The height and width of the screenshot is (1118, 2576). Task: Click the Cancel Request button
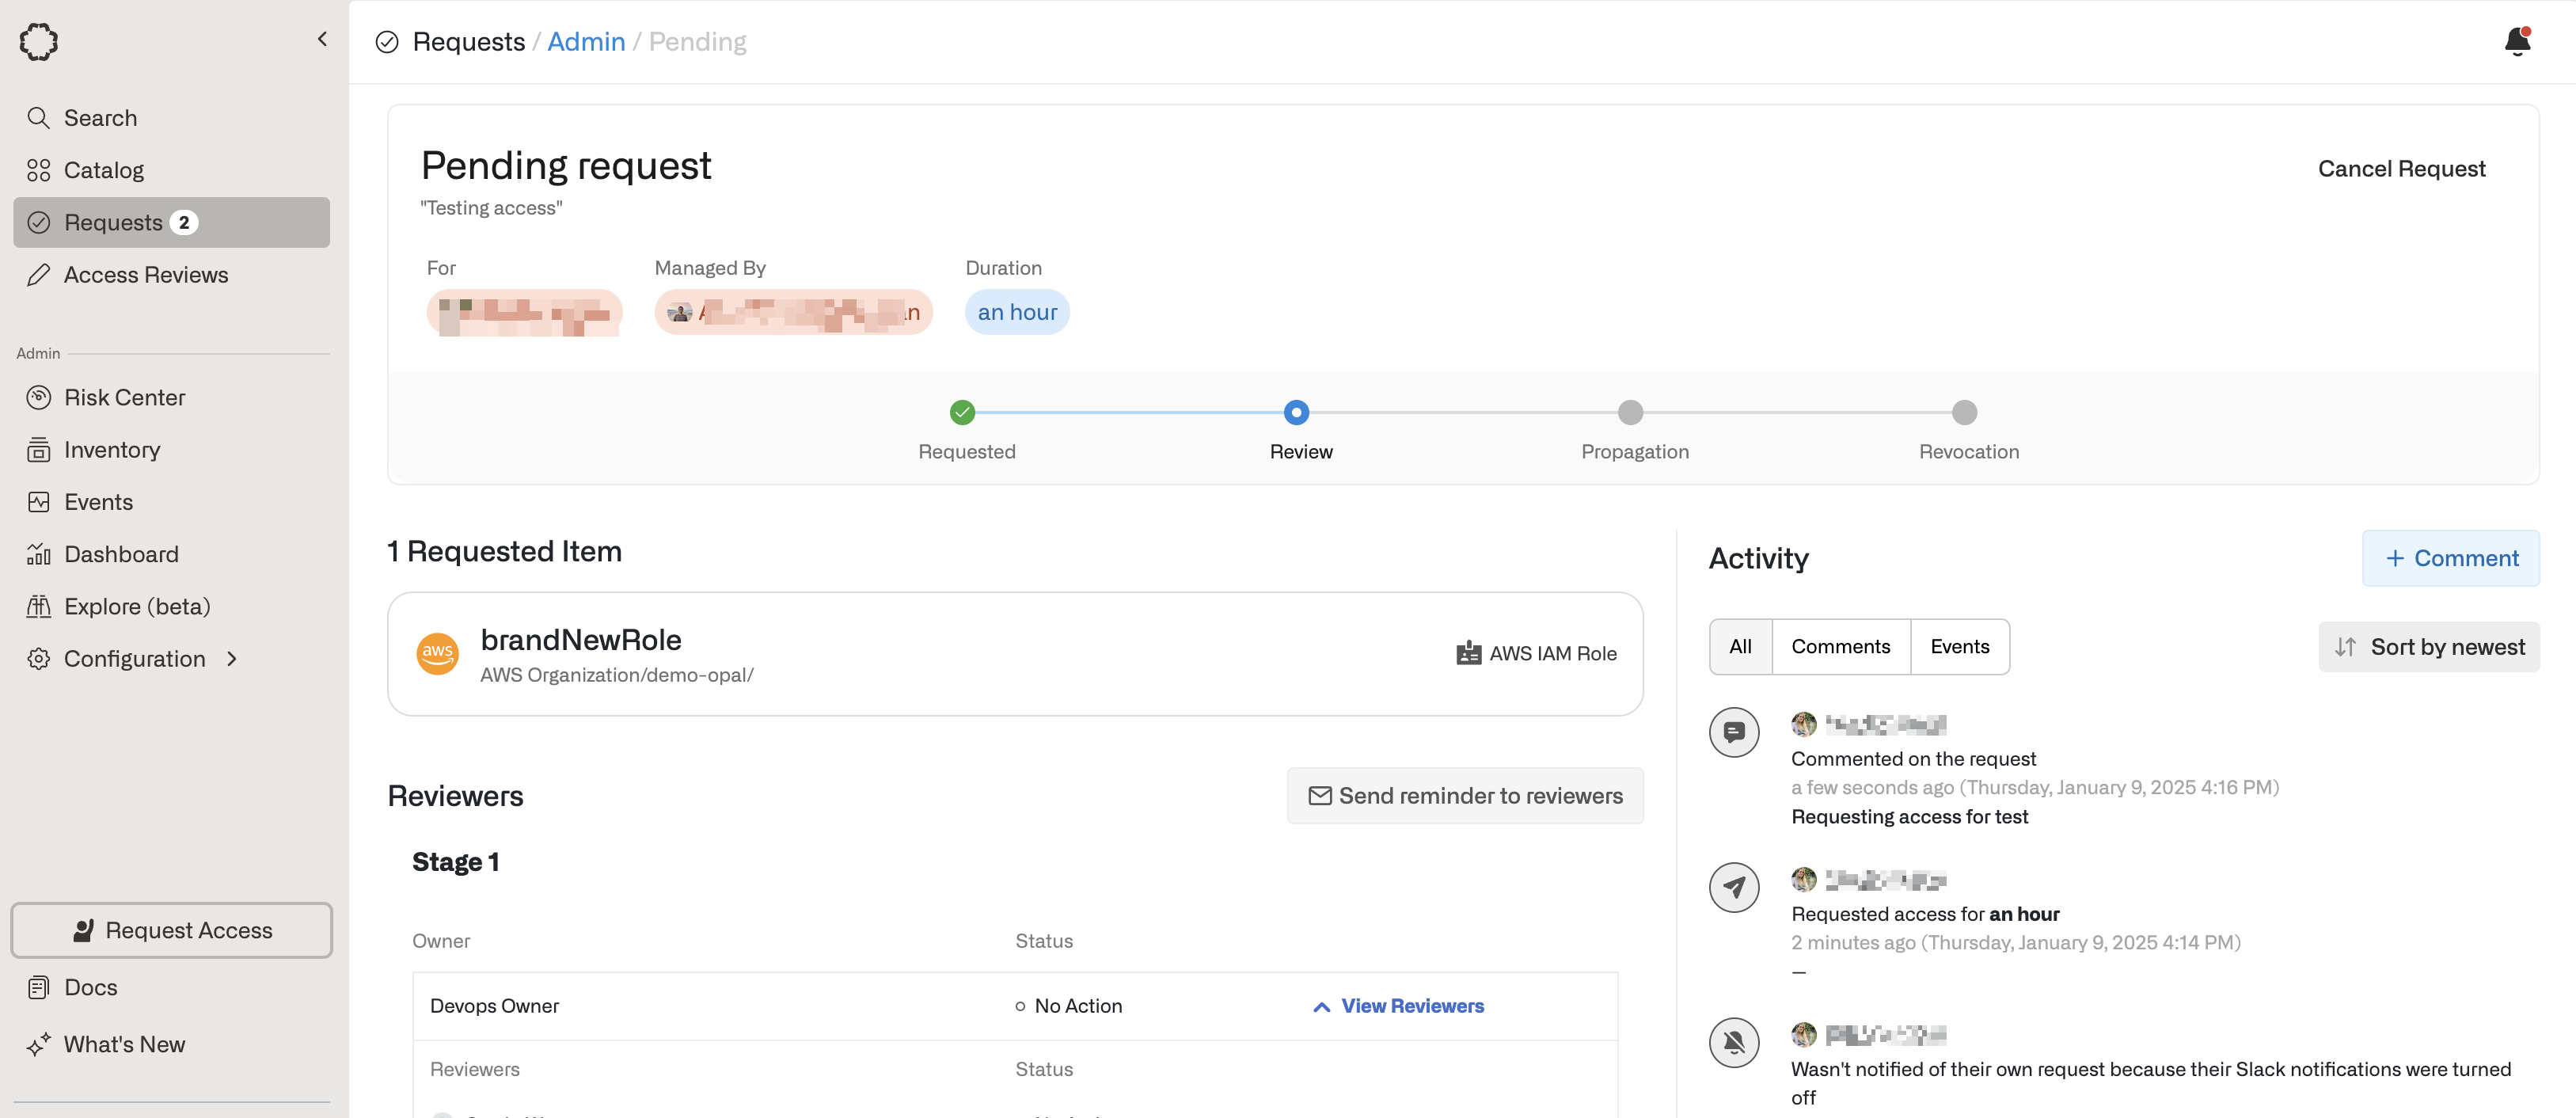click(x=2401, y=169)
